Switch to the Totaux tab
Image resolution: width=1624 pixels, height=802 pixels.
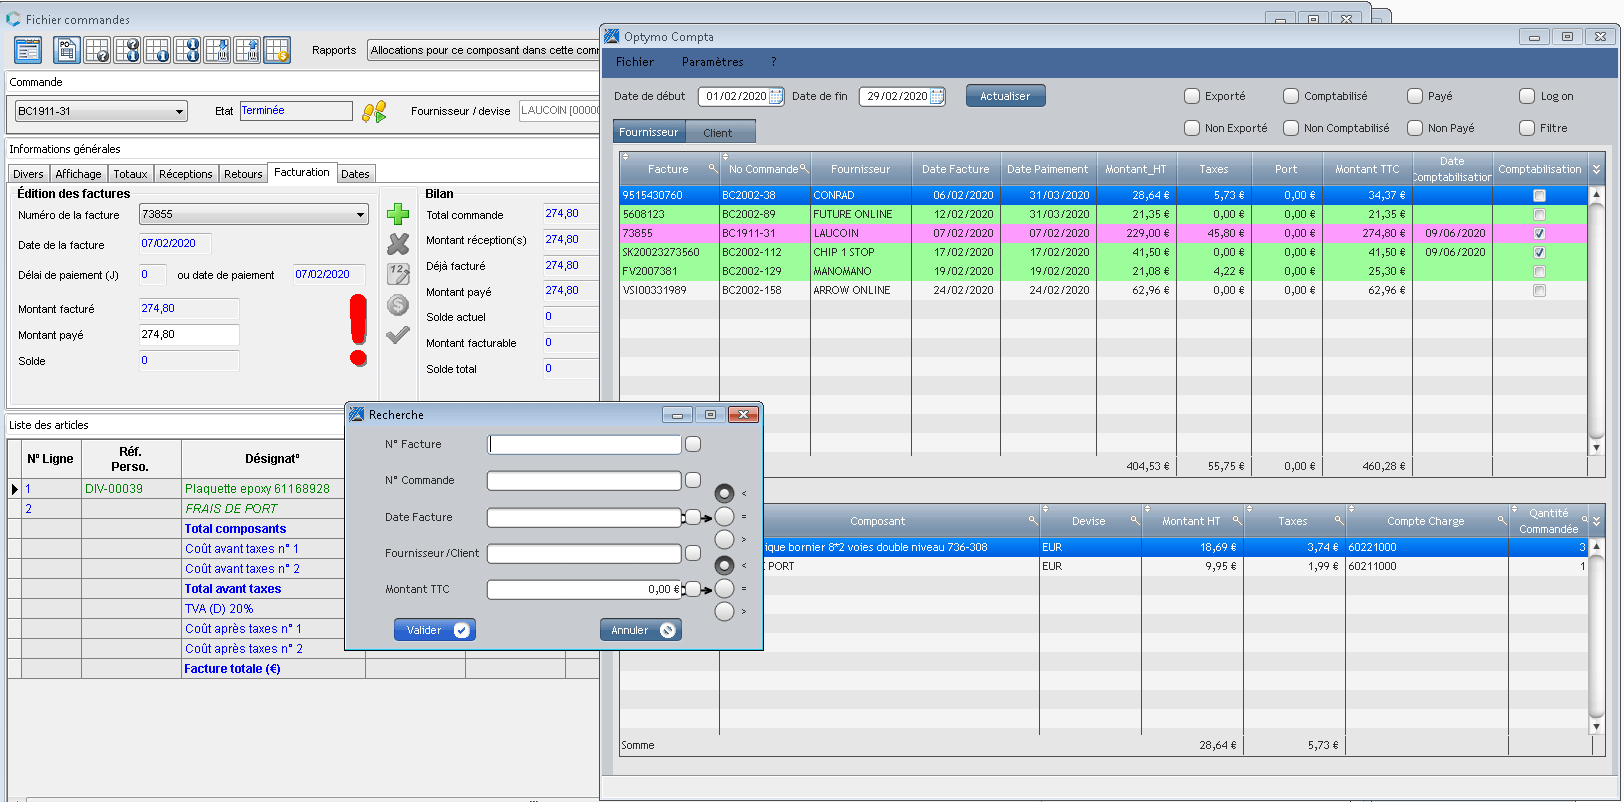[130, 174]
